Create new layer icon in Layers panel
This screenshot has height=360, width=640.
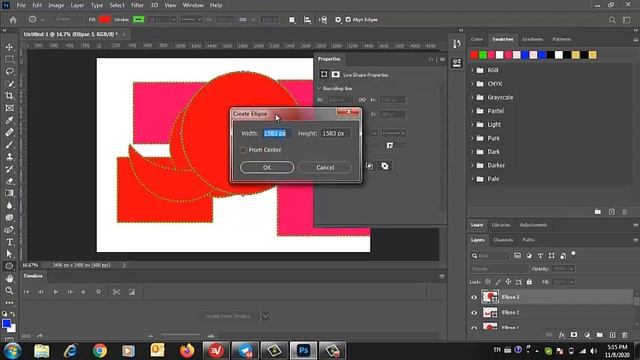612,335
